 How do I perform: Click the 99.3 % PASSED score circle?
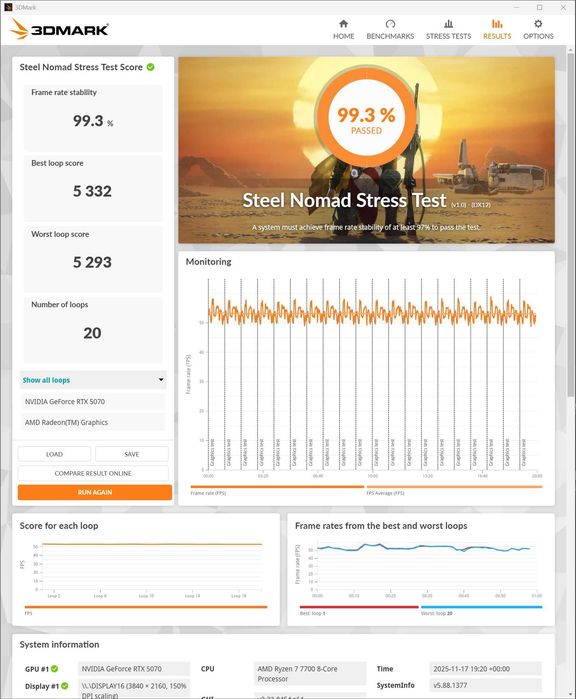[366, 117]
